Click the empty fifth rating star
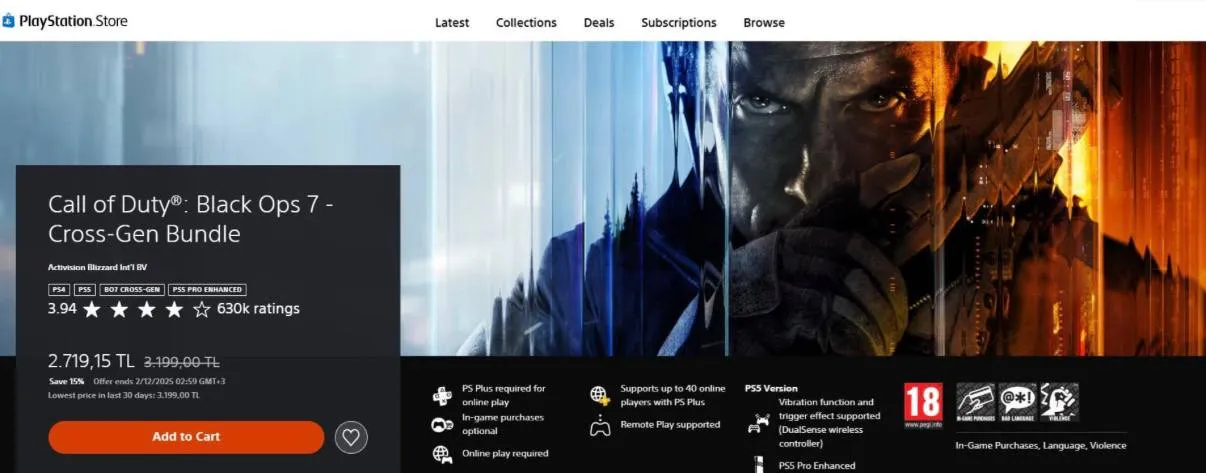The width and height of the screenshot is (1206, 473). point(201,310)
